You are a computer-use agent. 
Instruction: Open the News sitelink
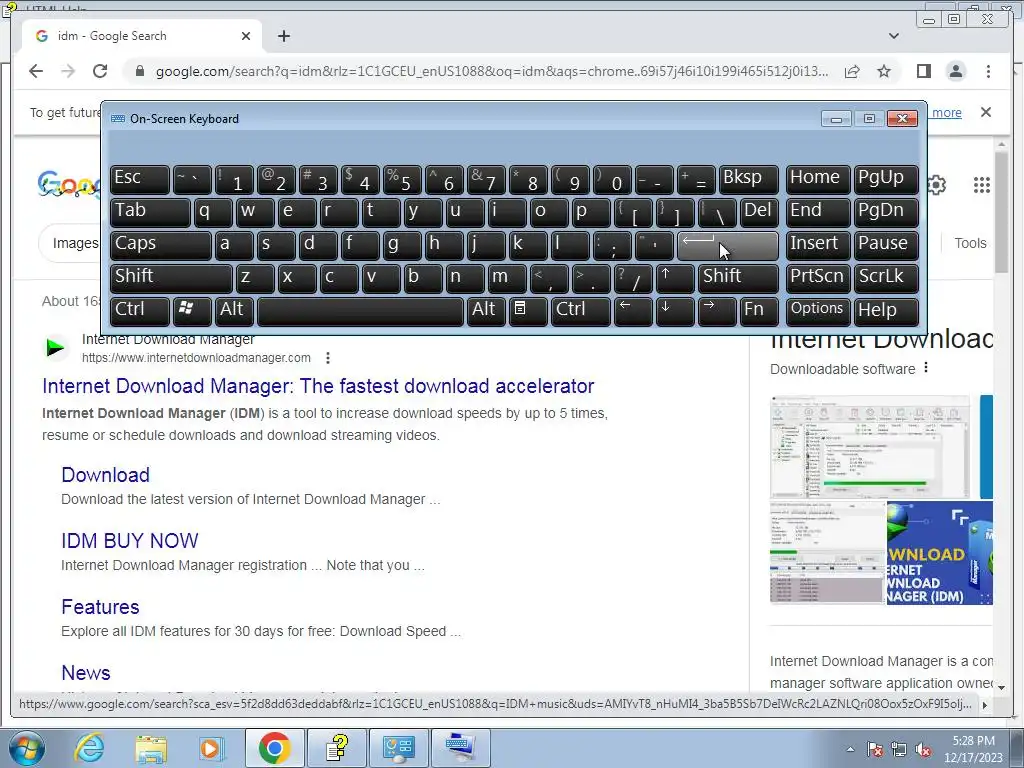[x=86, y=673]
